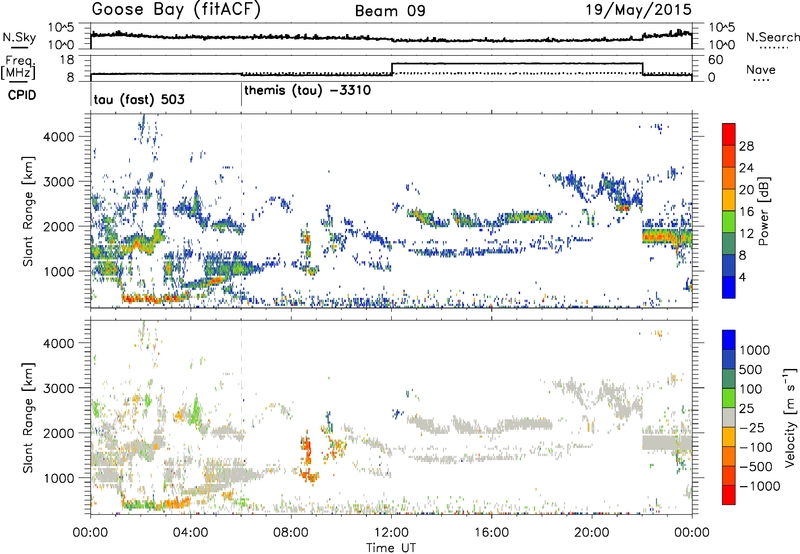Click the 'N.Sky' legend label

[x=19, y=37]
